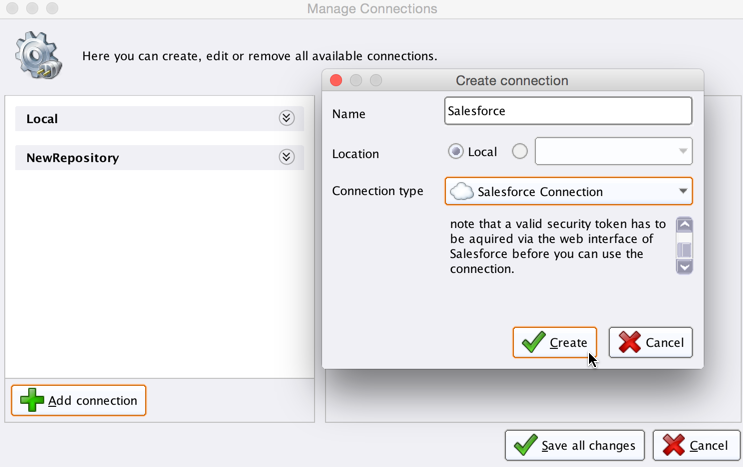Click the gear icon in Manage Connections header
The height and width of the screenshot is (467, 743).
coord(38,54)
